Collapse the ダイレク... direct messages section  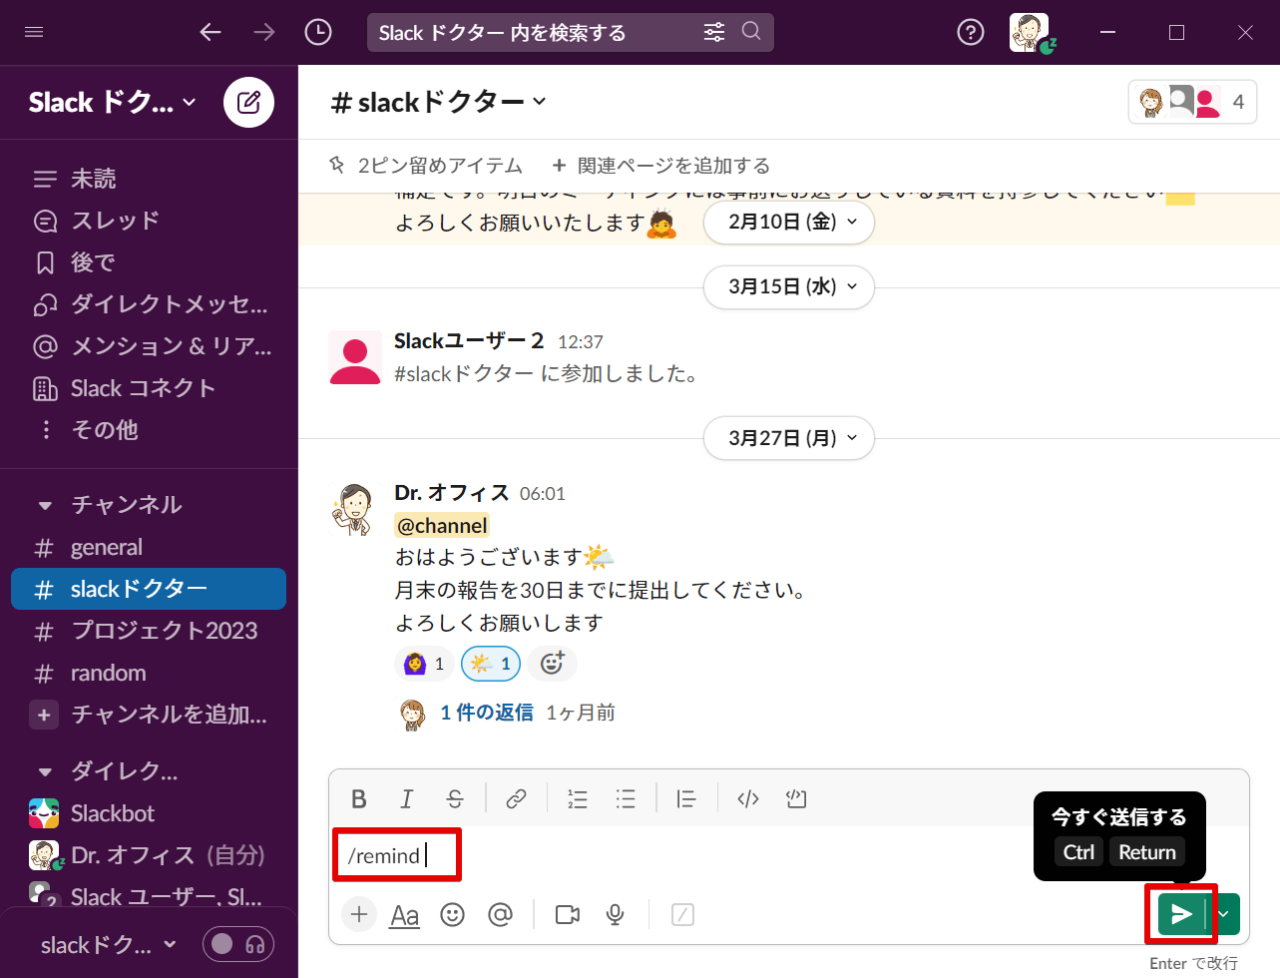[45, 771]
